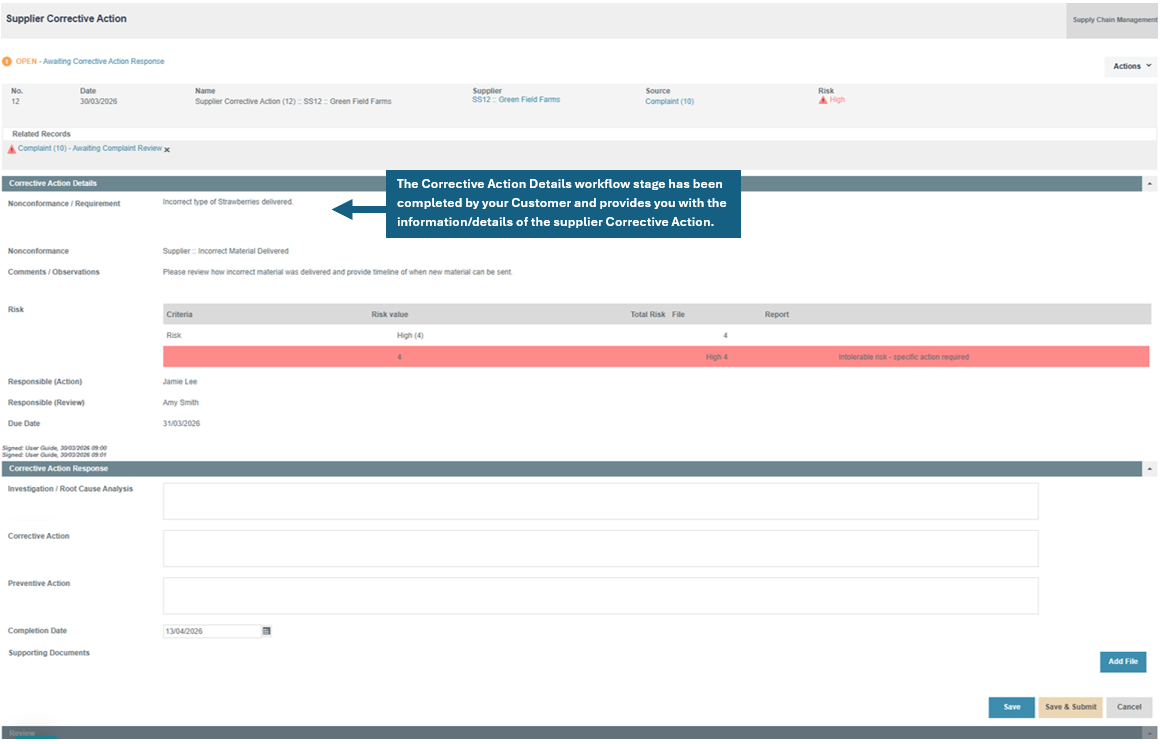Click the Risk value column header
Screen dimensions: 1160x744
pos(390,315)
